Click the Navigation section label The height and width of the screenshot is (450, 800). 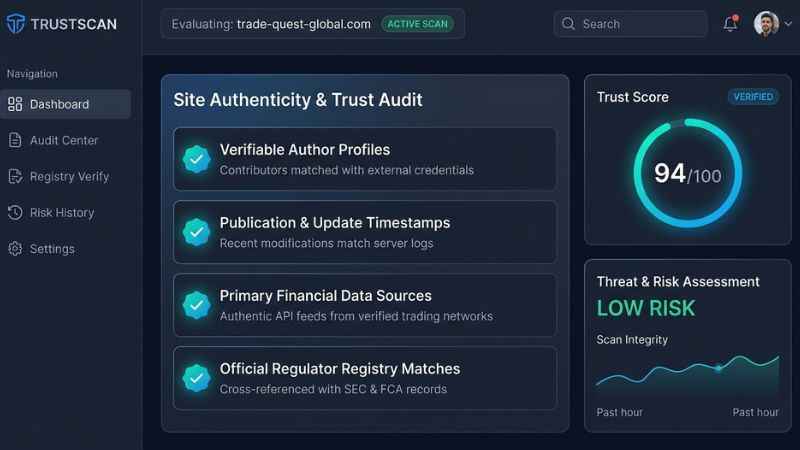(32, 74)
